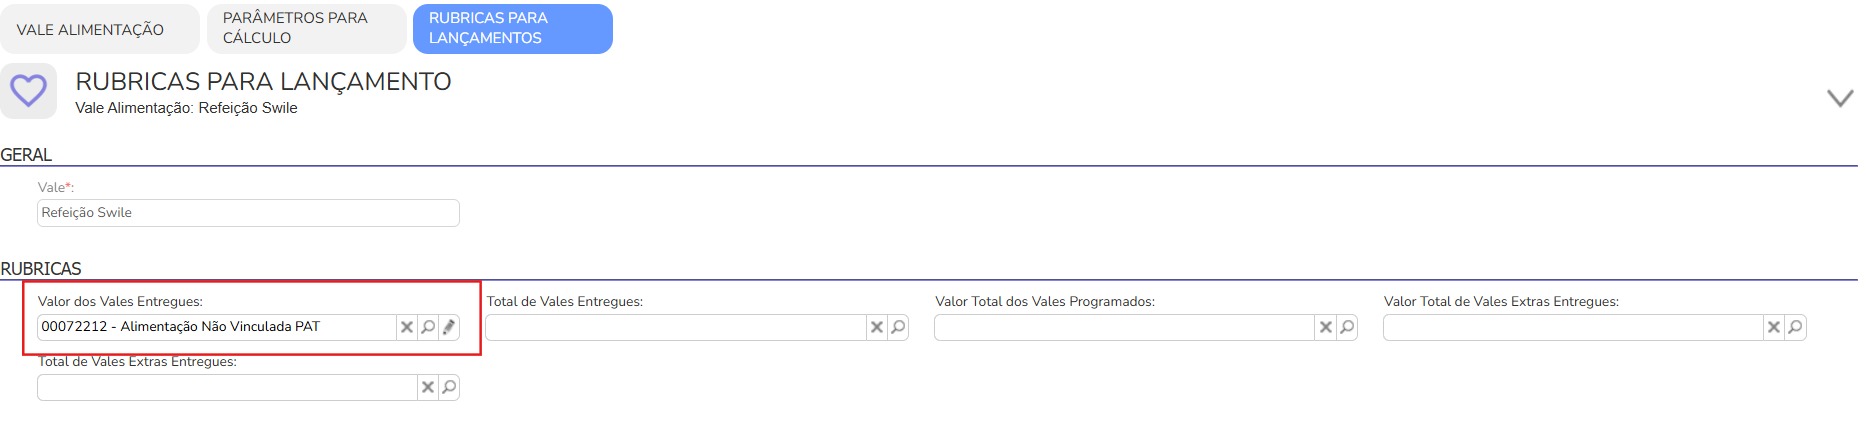
Task: Search rubrica for Total de Vales Extras Entregues
Action: [449, 387]
